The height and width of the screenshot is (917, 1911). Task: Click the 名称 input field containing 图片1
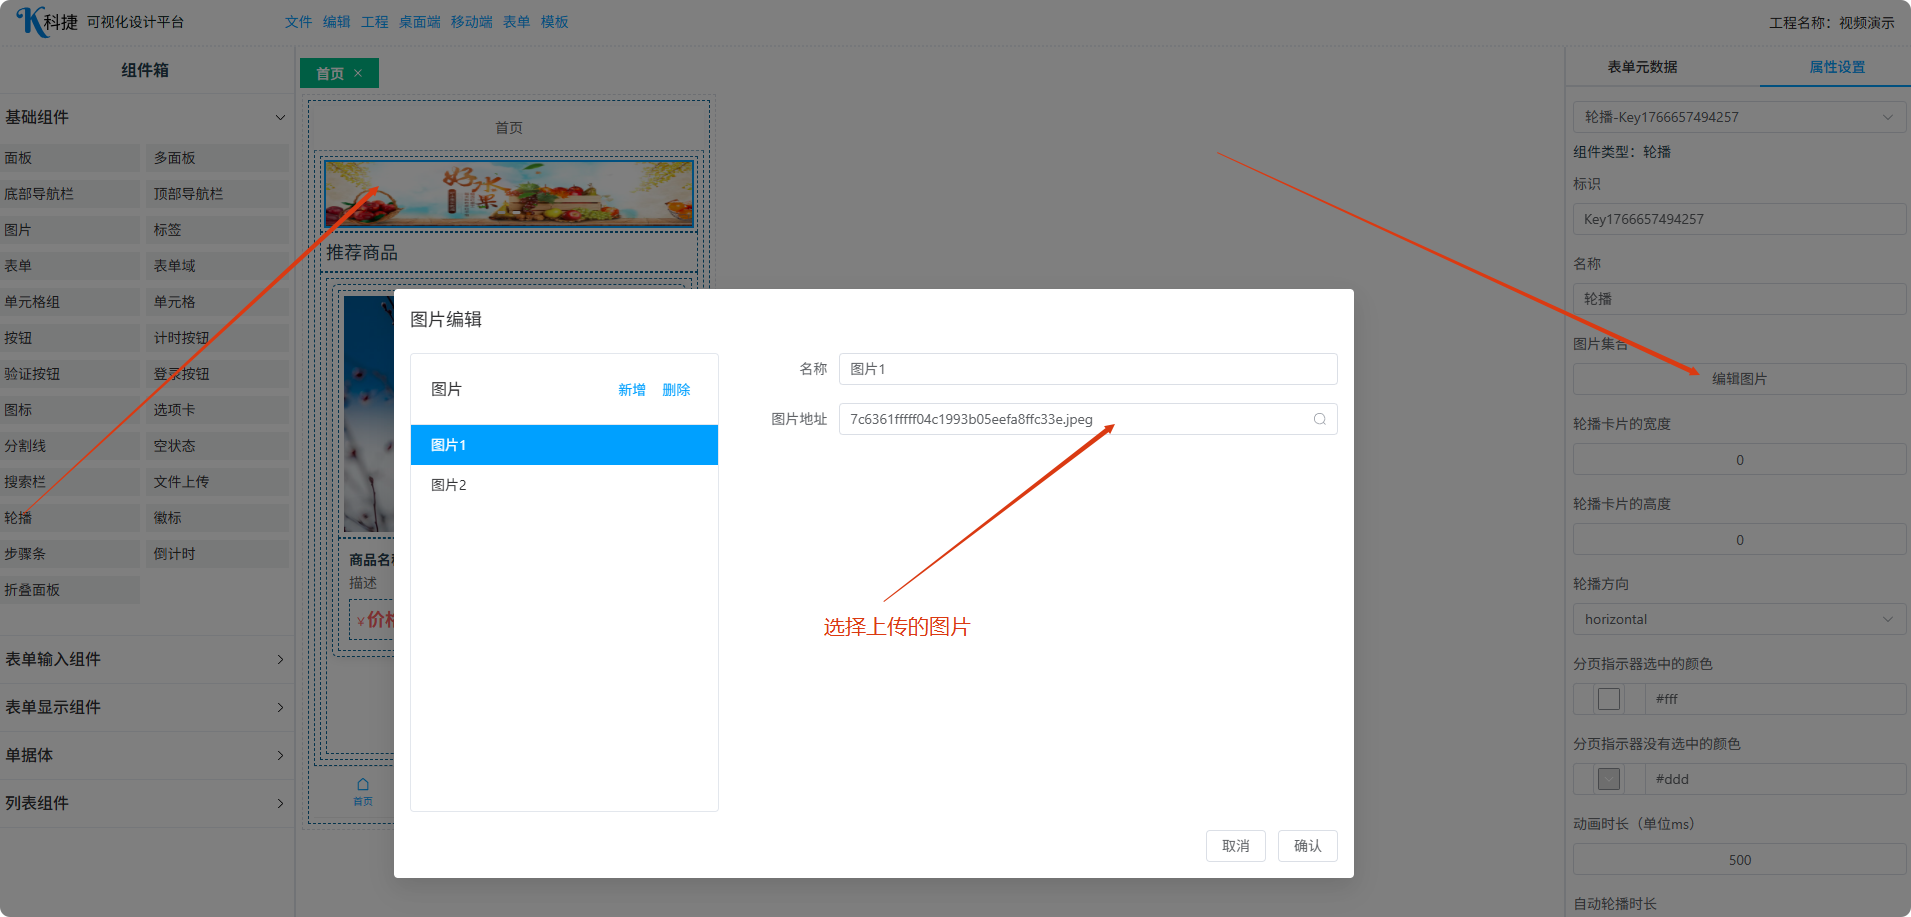[1087, 369]
